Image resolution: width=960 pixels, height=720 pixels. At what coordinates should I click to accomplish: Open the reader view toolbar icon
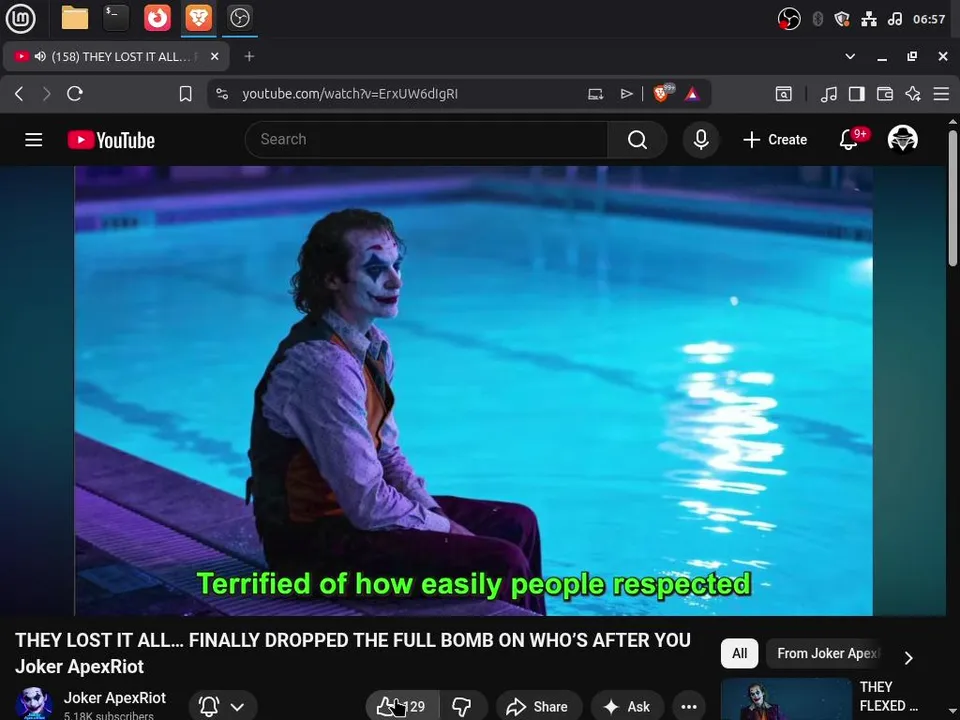[784, 94]
